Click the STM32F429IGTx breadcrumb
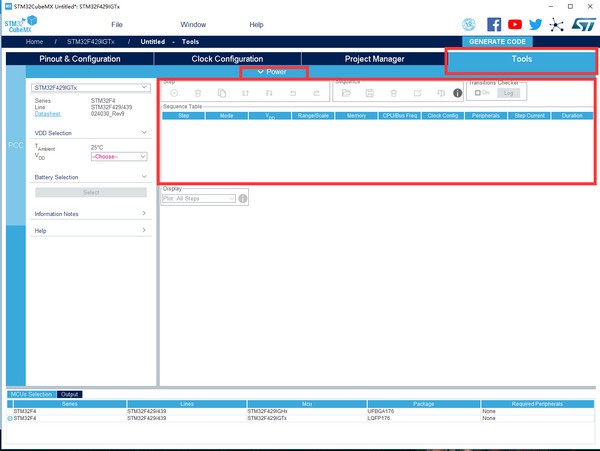This screenshot has width=600, height=451. [91, 42]
